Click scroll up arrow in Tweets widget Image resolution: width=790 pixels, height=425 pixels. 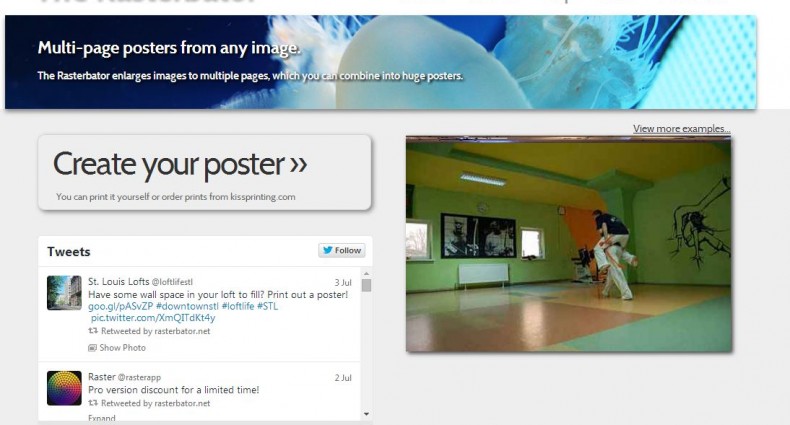pos(366,273)
